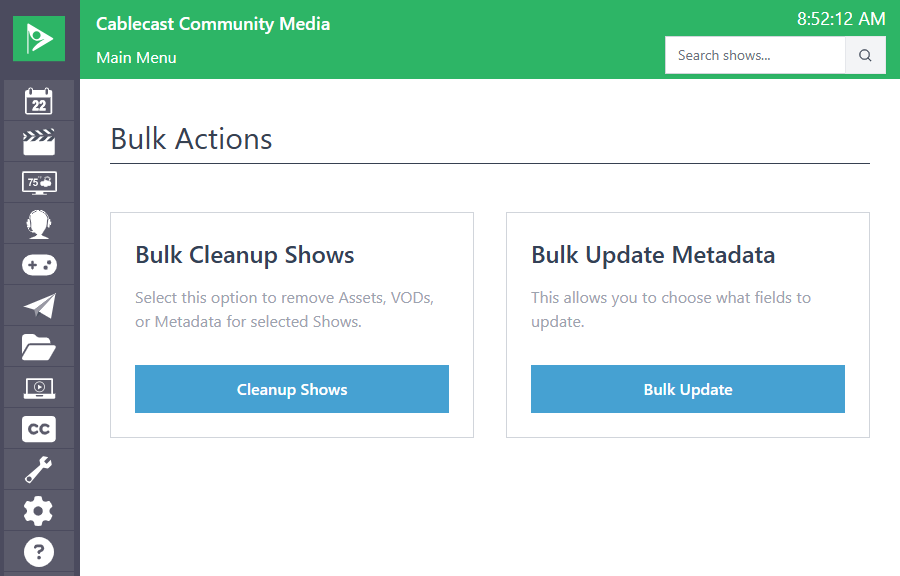Open the Schedule calendar icon
Viewport: 900px width, 576px height.
point(38,100)
